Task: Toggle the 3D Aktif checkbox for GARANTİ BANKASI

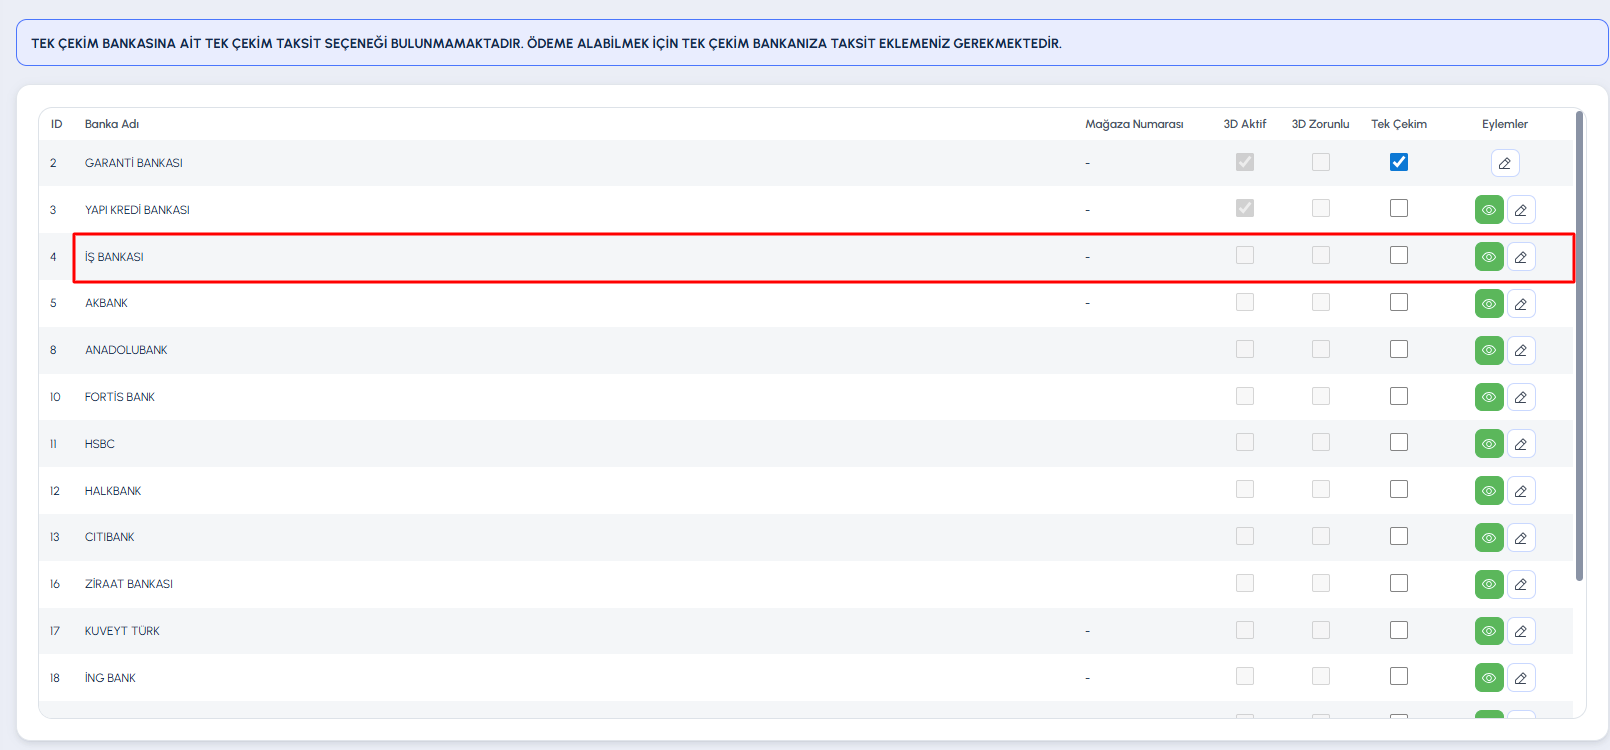Action: pyautogui.click(x=1244, y=162)
